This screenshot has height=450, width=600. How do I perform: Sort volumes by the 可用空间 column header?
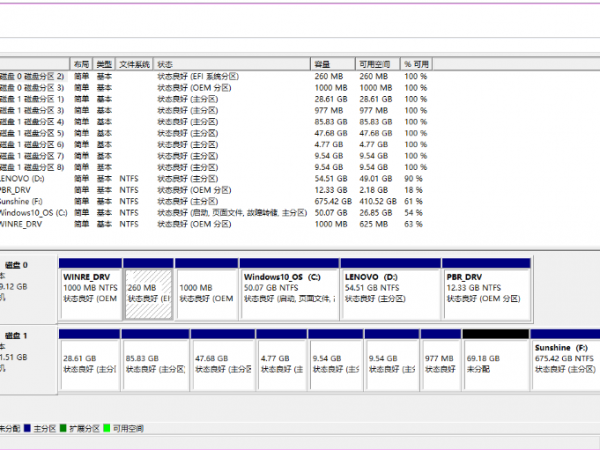378,62
